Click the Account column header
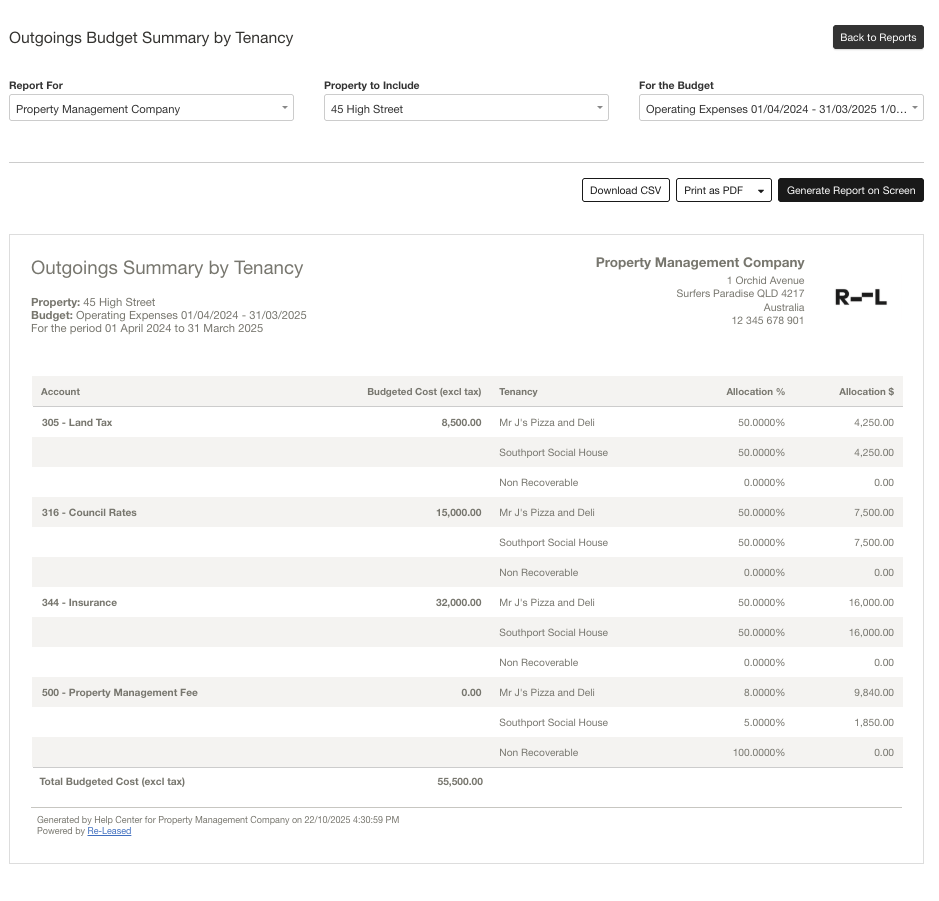Image resolution: width=939 pixels, height=901 pixels. point(61,392)
